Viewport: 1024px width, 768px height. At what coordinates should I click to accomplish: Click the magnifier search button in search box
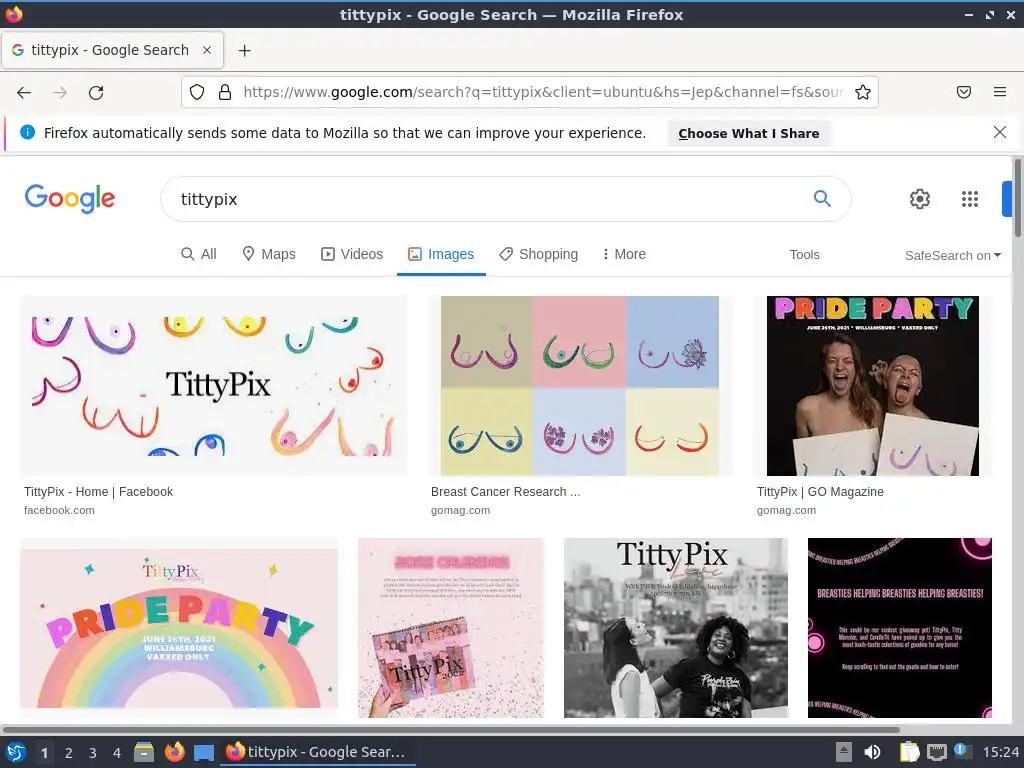(x=822, y=199)
